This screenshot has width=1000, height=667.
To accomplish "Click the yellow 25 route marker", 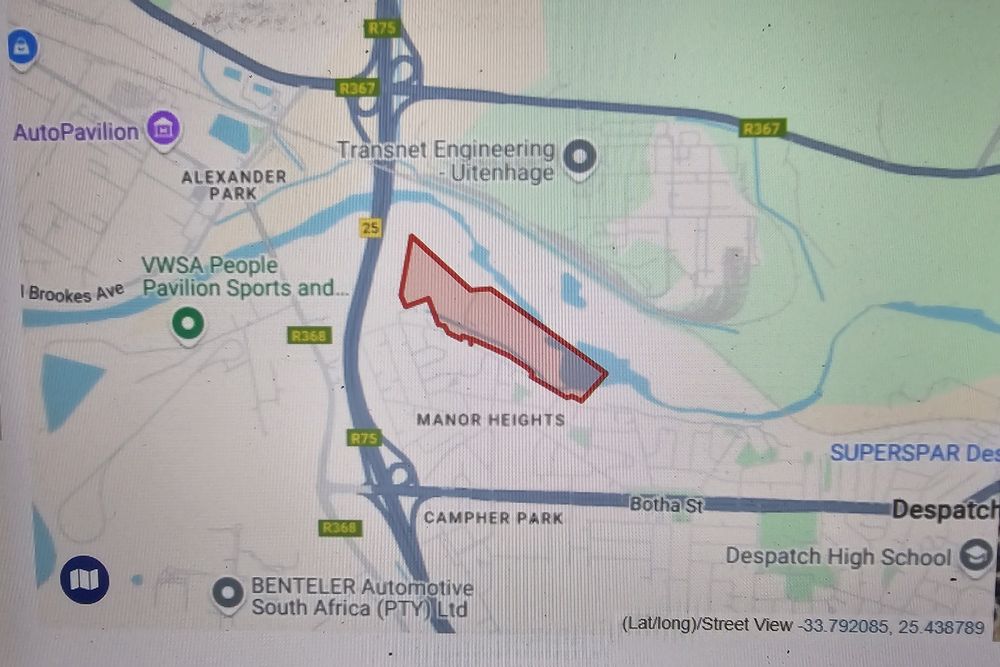I will click(x=371, y=228).
